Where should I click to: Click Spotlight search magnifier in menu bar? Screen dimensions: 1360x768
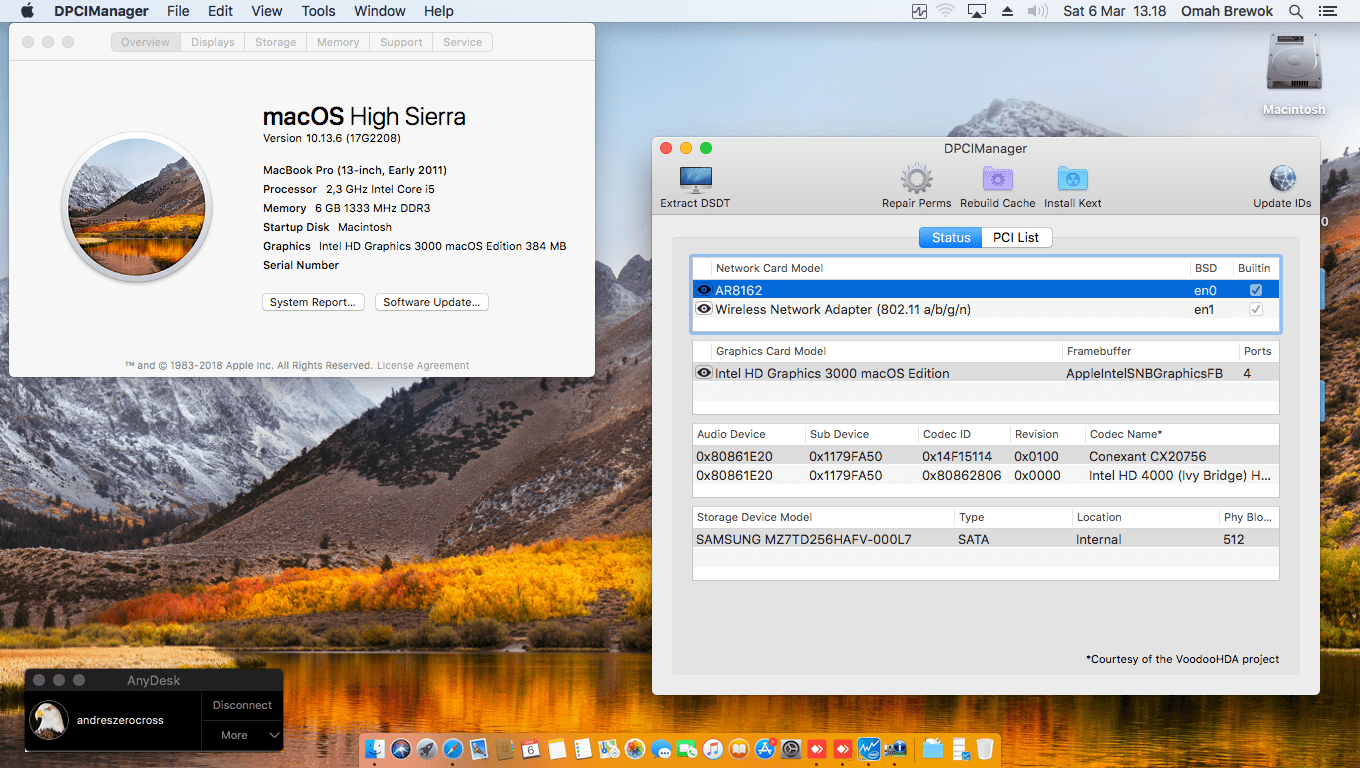pos(1296,11)
